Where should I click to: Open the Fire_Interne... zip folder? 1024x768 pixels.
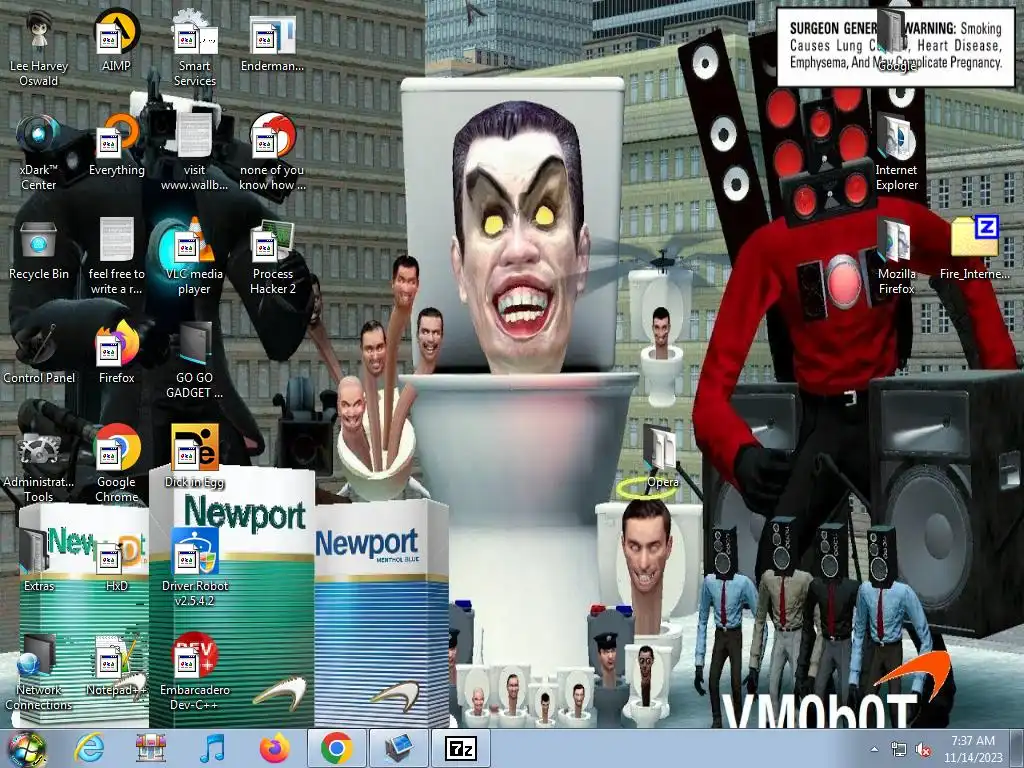[x=974, y=249]
